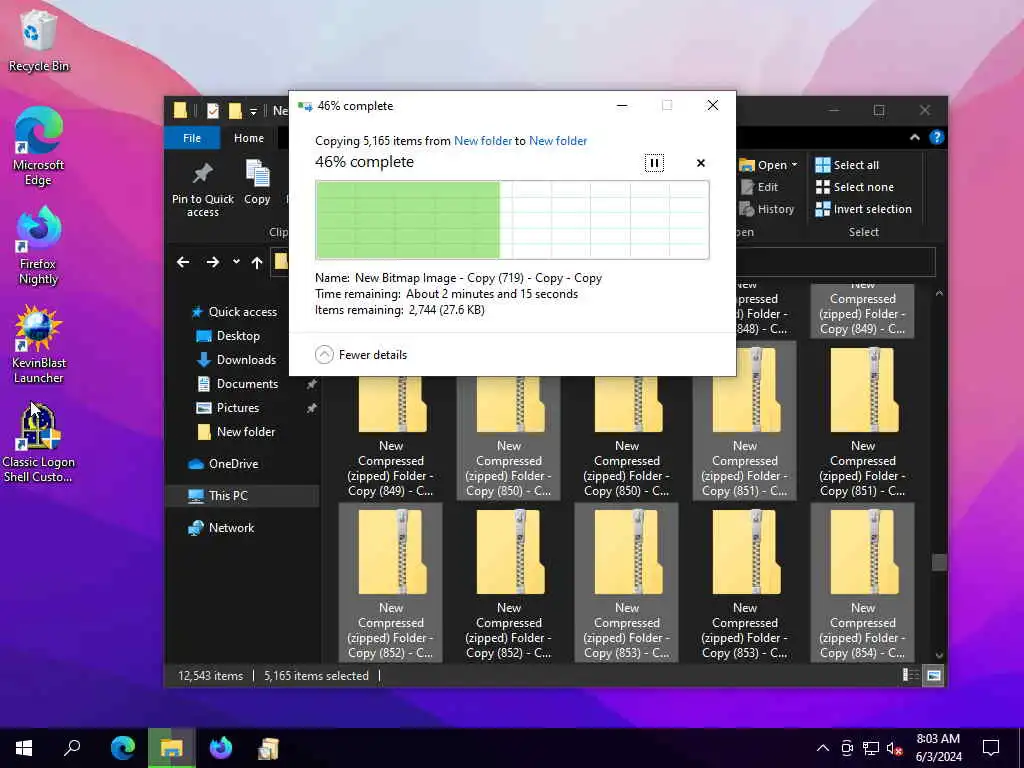
Task: Collapse the ribbon with the chevron
Action: [x=915, y=137]
